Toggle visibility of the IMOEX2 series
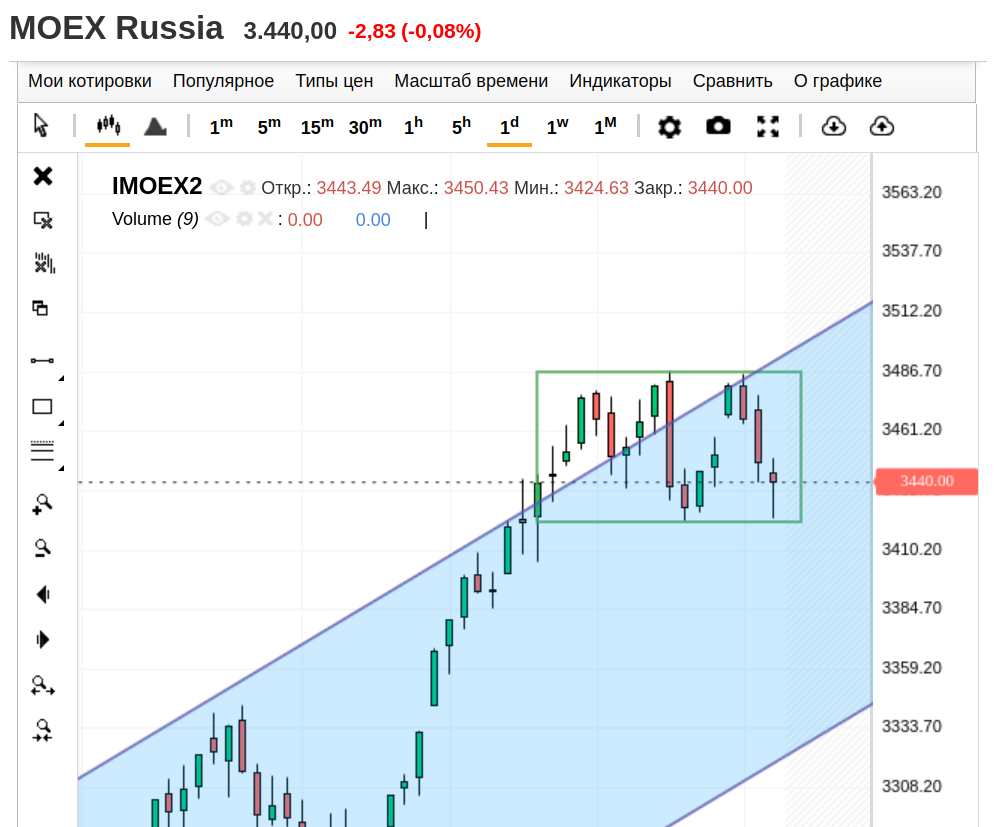The image size is (994, 827). pyautogui.click(x=220, y=187)
